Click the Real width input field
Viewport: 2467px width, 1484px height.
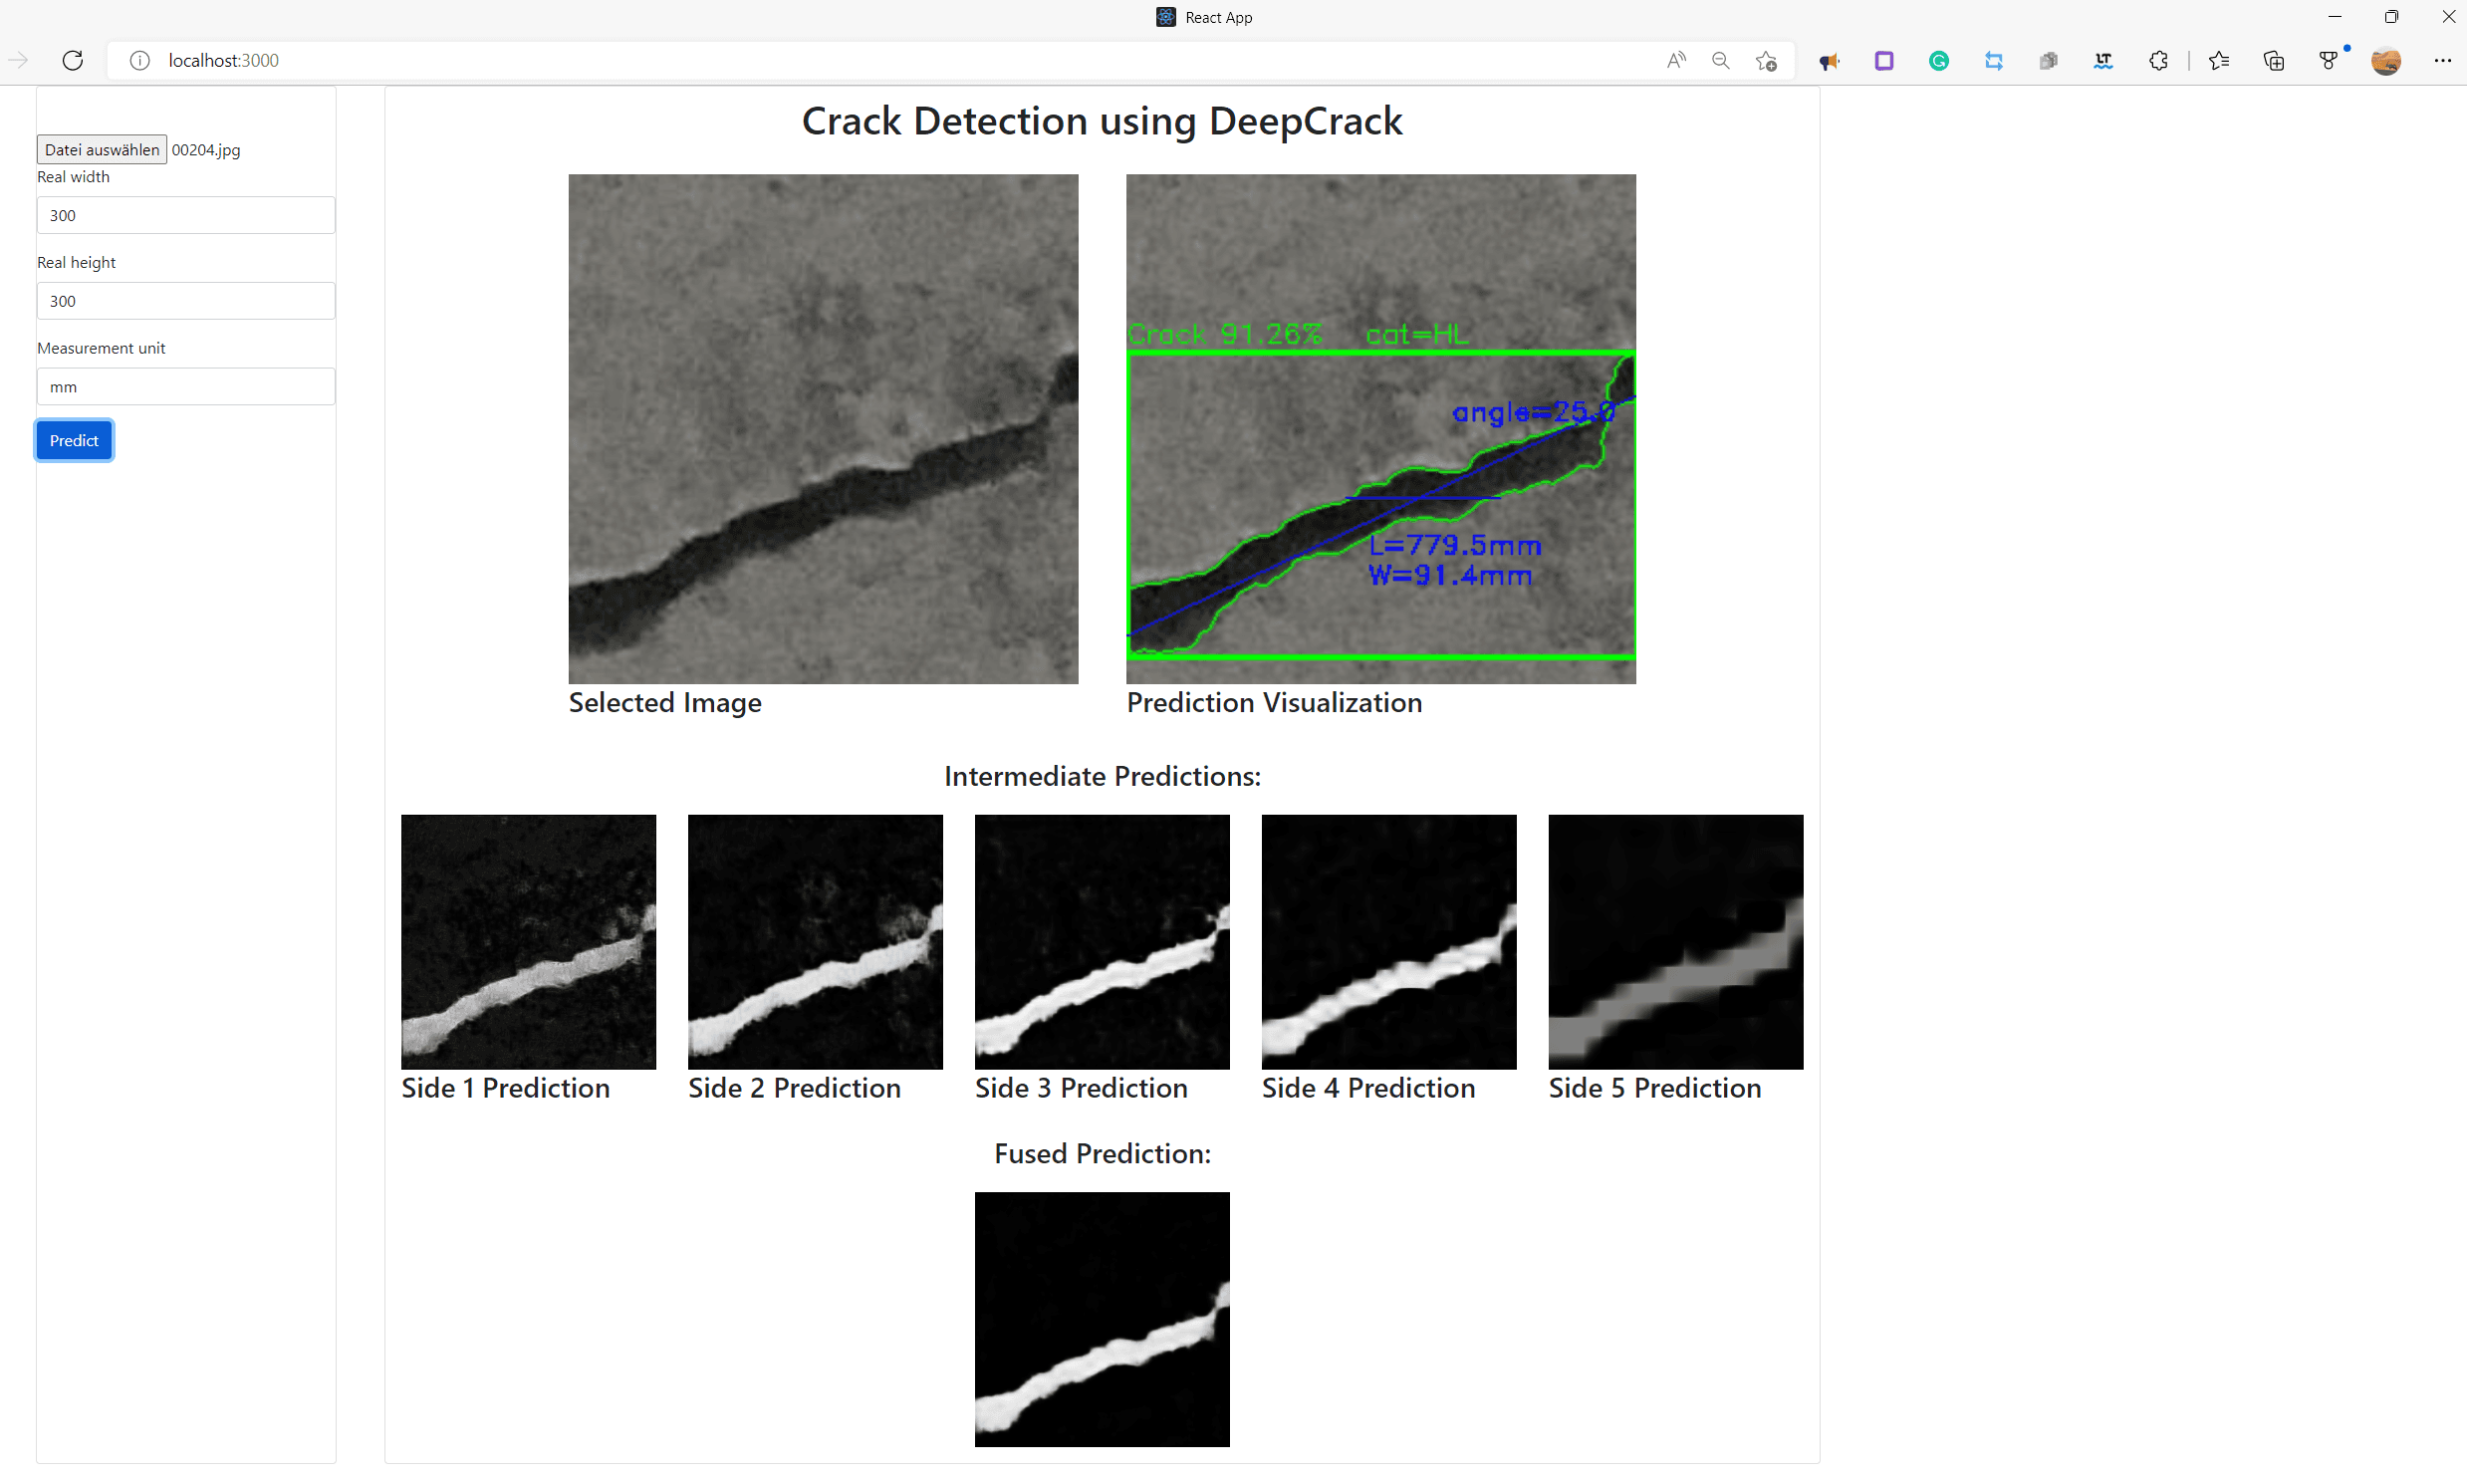(x=186, y=215)
